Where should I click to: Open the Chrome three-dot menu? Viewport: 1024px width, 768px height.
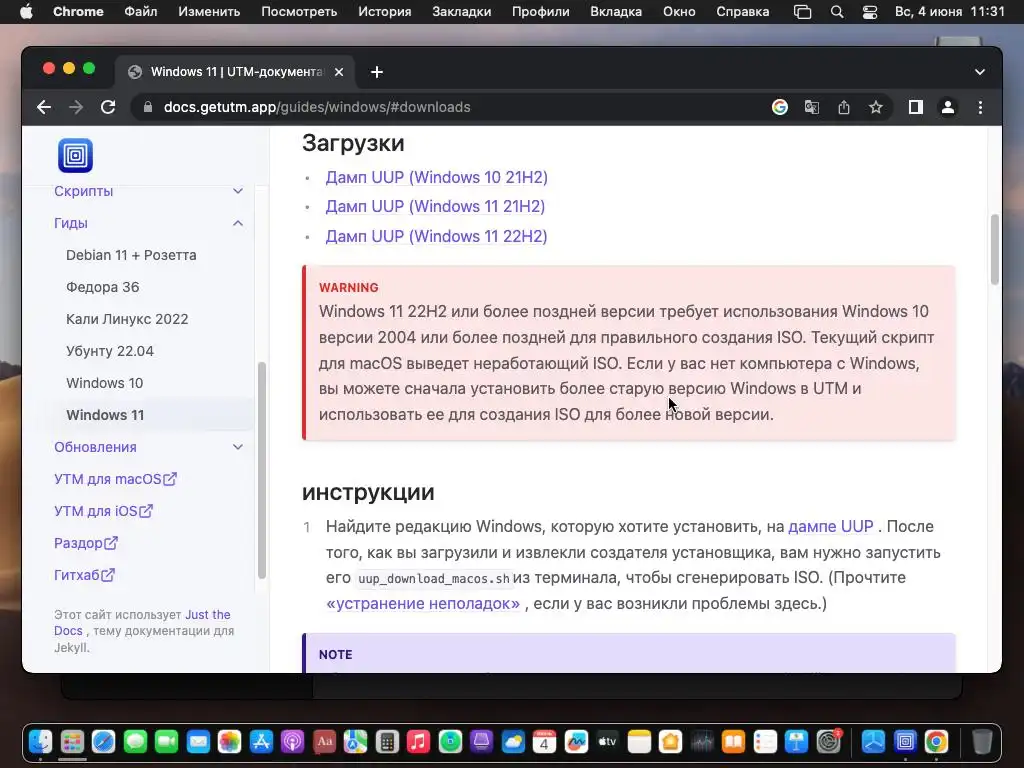980,107
